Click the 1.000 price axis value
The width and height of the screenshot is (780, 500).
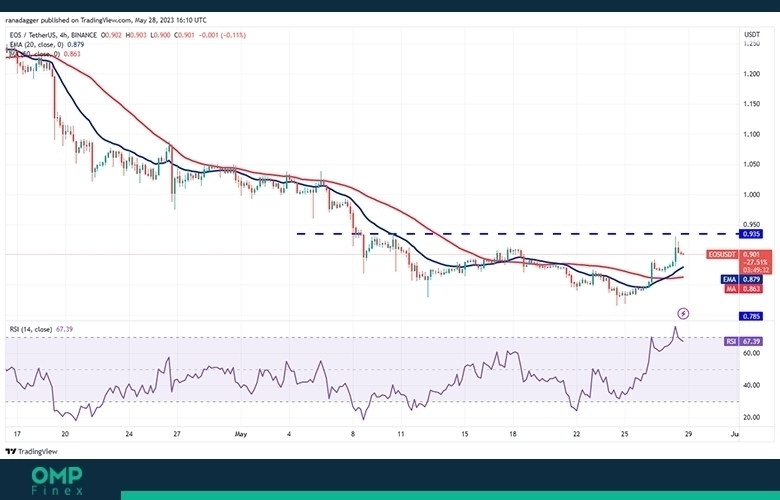(x=752, y=195)
